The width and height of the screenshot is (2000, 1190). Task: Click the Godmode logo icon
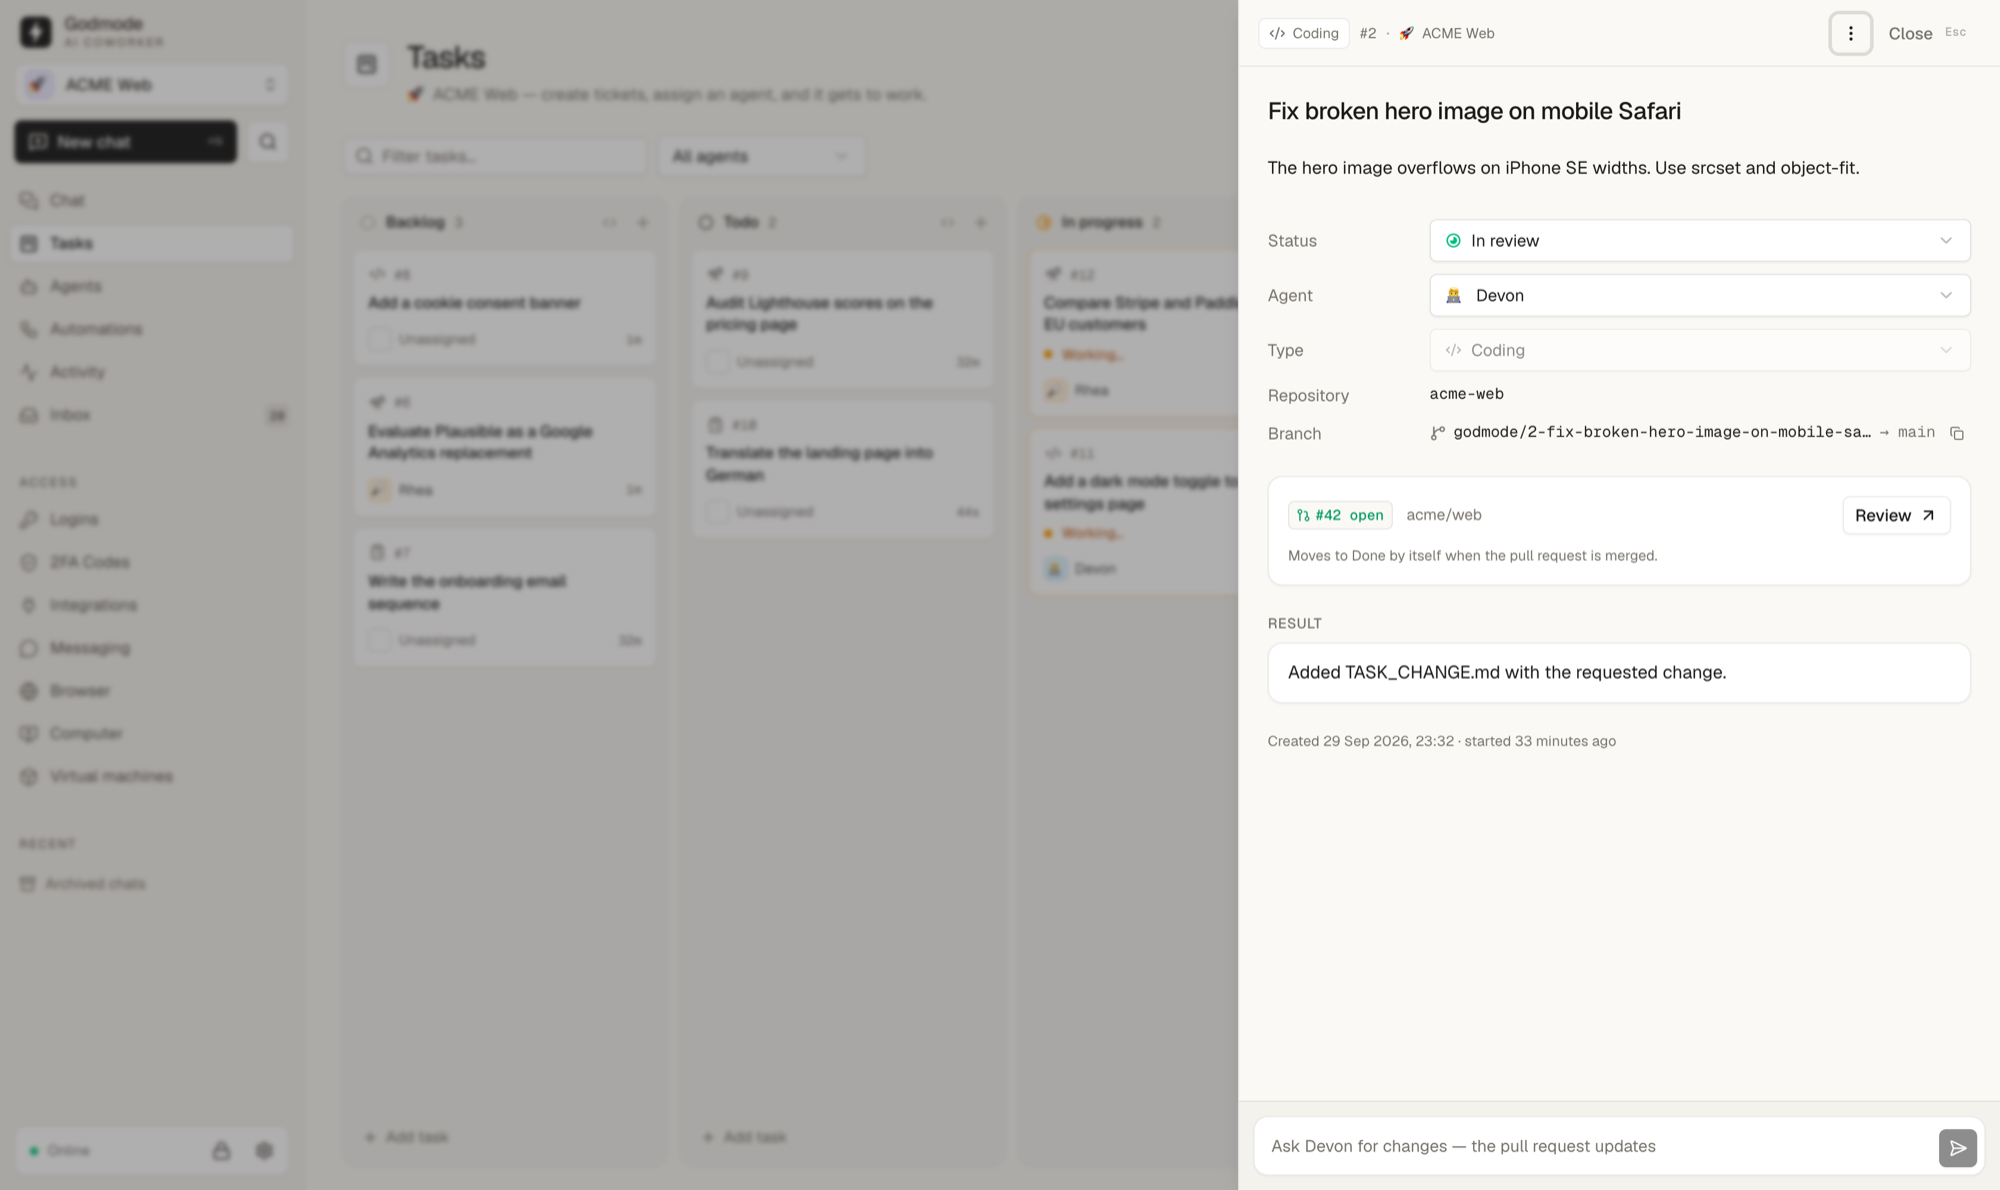tap(36, 32)
